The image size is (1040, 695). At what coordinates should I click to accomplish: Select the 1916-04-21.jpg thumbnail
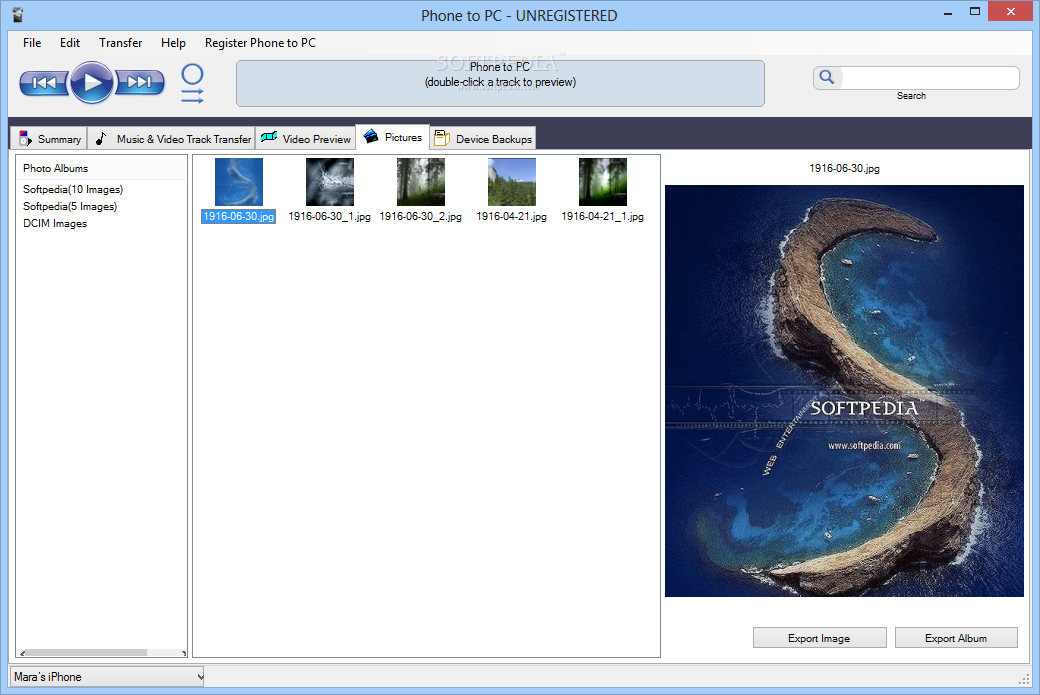[511, 182]
